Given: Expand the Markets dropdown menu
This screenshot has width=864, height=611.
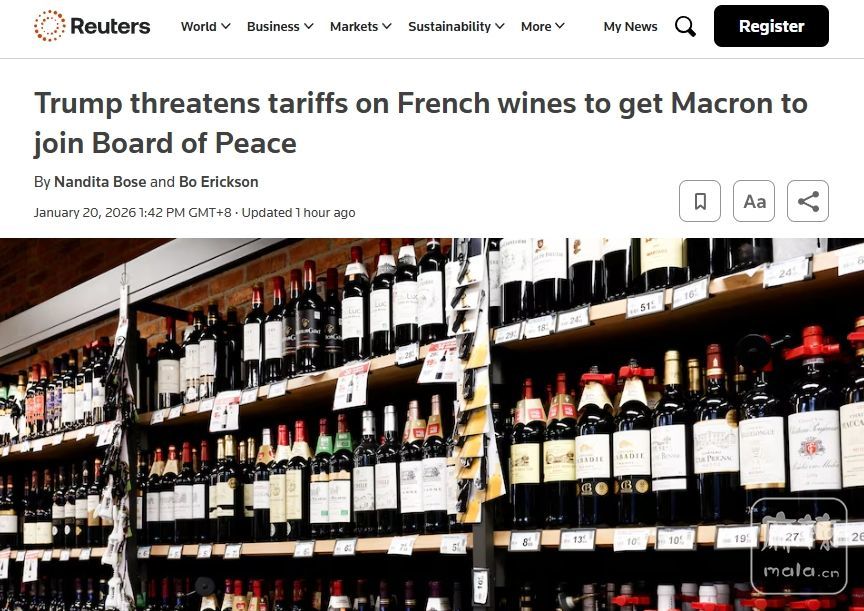Looking at the screenshot, I should [360, 26].
